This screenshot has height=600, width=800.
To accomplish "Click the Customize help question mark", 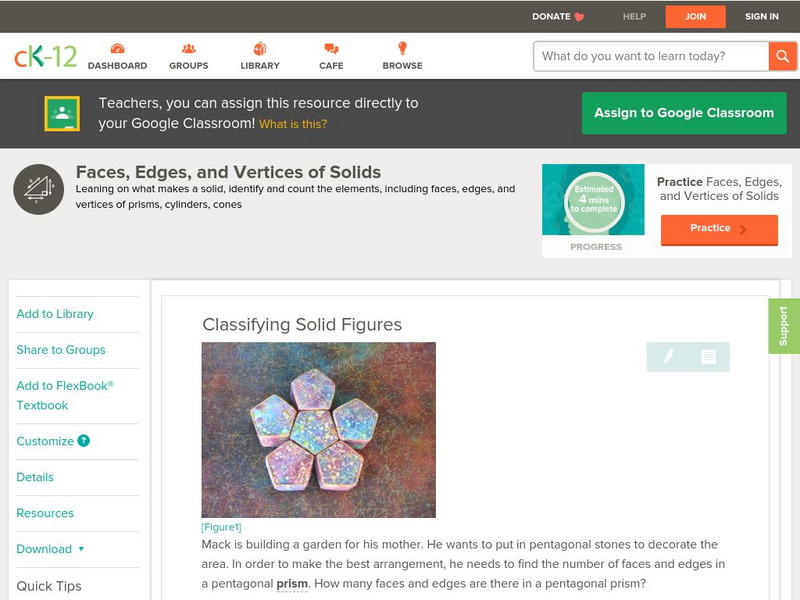I will coord(84,441).
